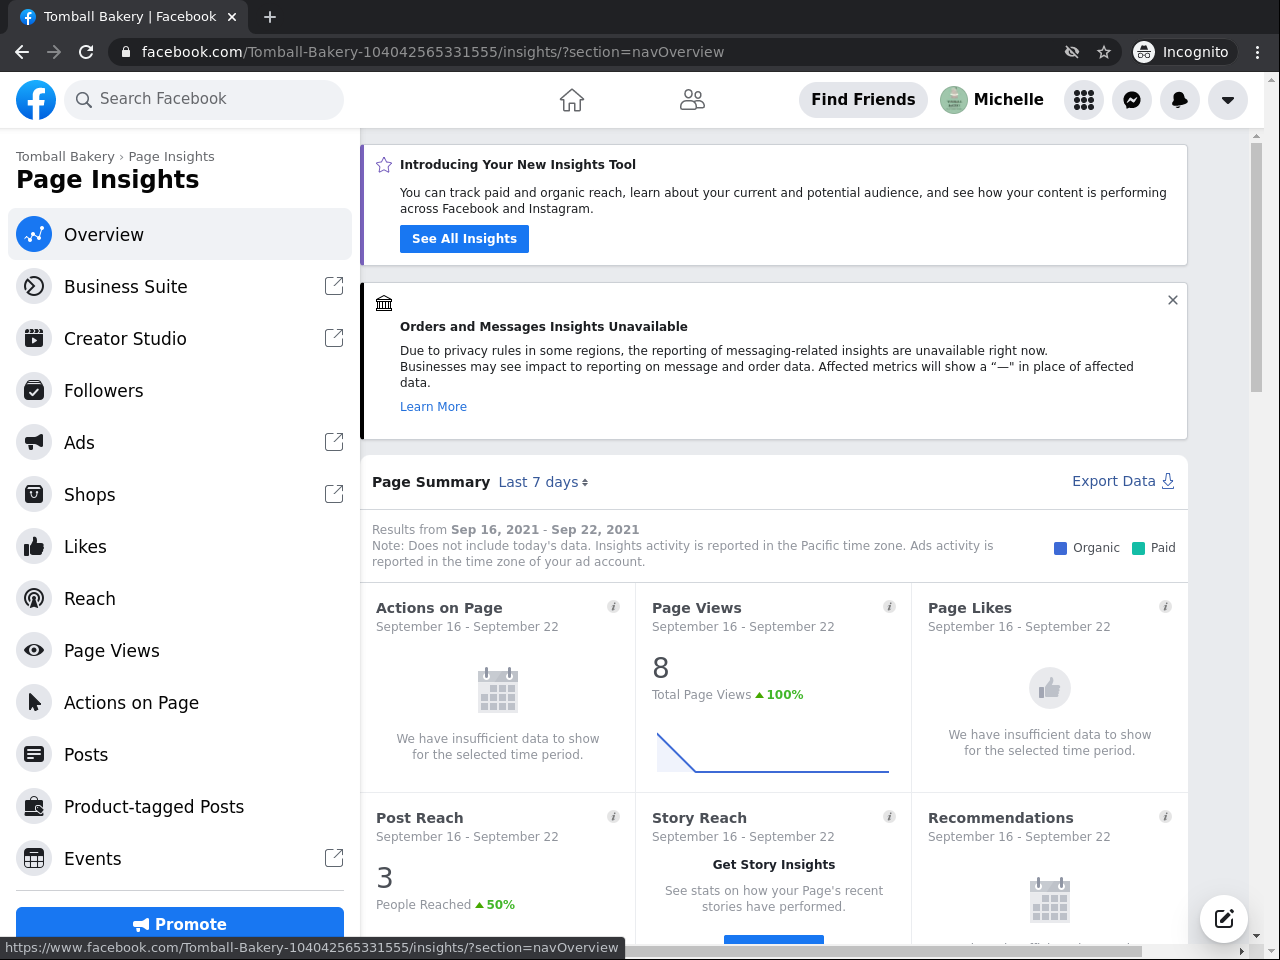This screenshot has height=960, width=1280.
Task: Select Followers in the Insights sidebar
Action: [103, 391]
